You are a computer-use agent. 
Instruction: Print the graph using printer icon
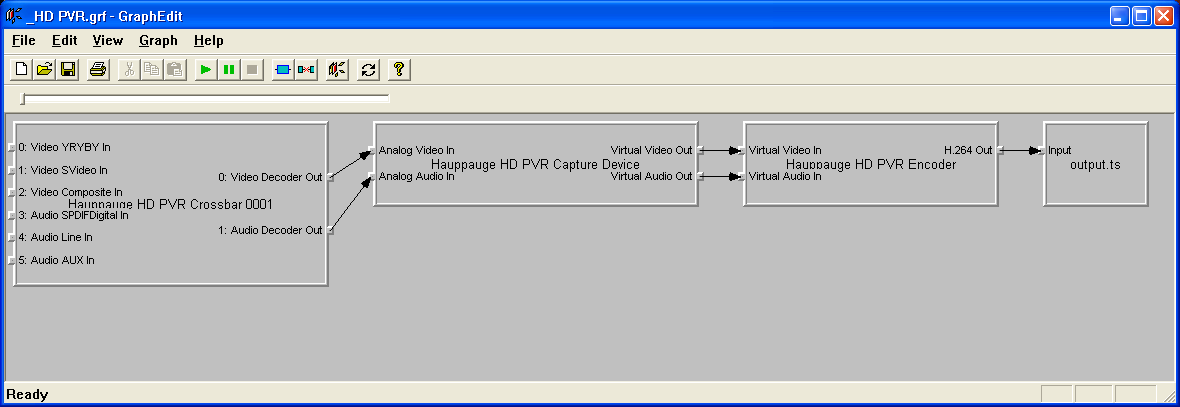98,70
